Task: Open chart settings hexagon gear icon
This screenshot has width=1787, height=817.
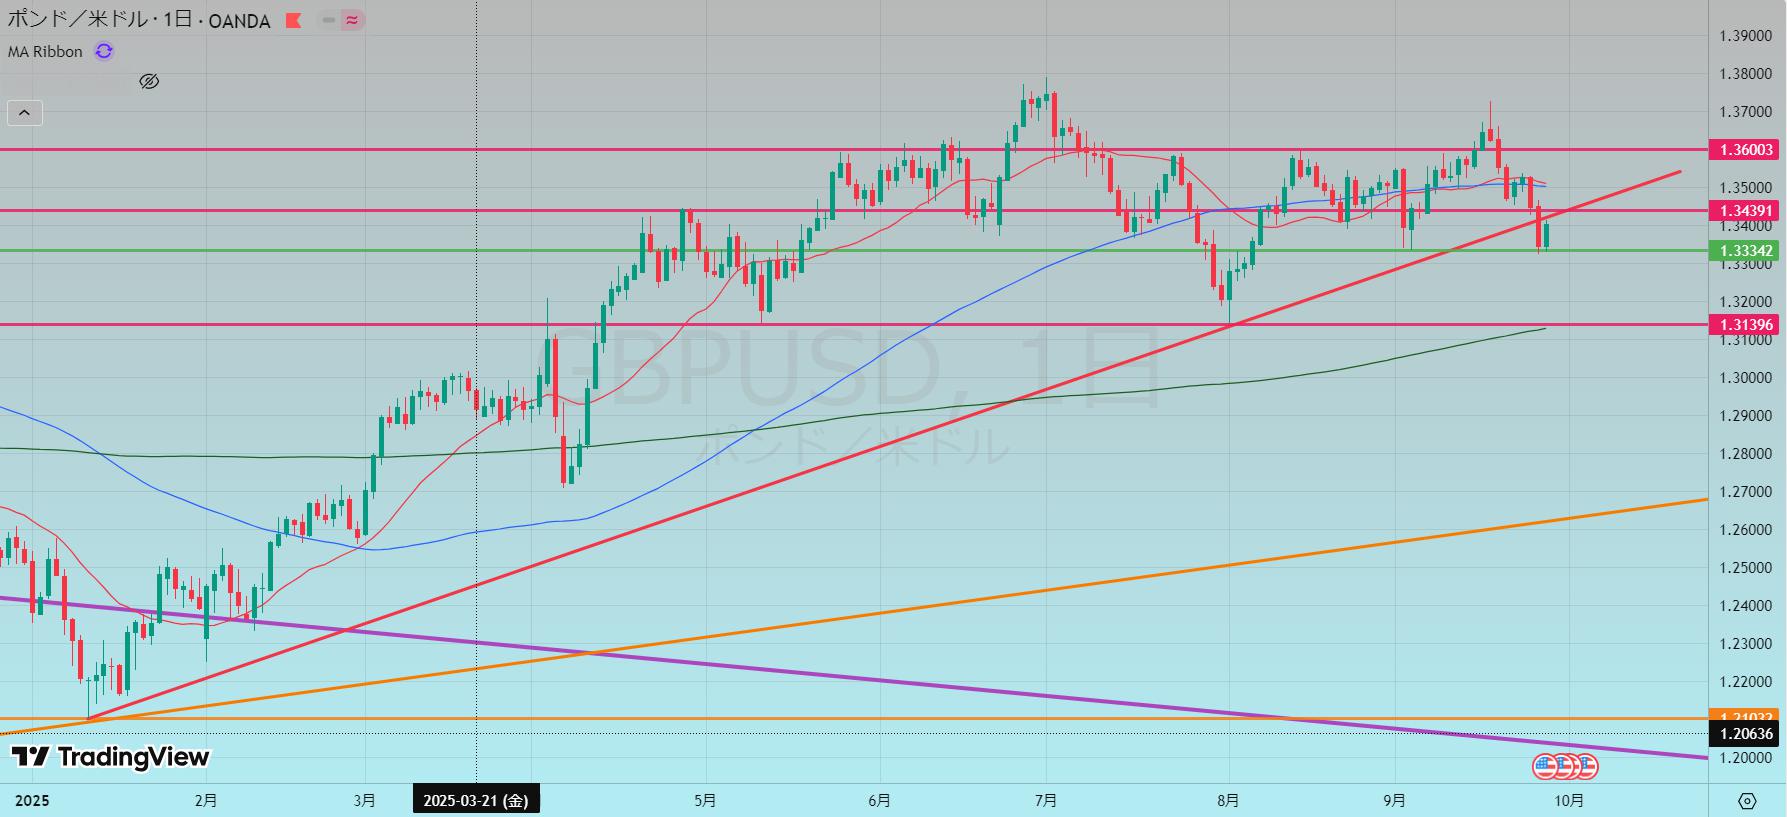Action: point(1747,801)
